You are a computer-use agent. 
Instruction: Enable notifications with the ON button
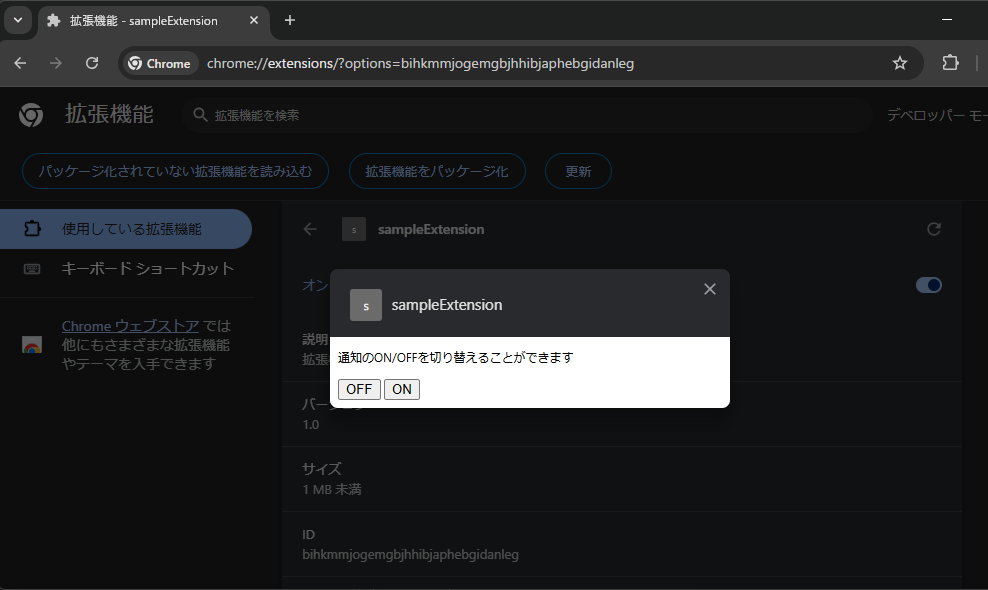402,389
